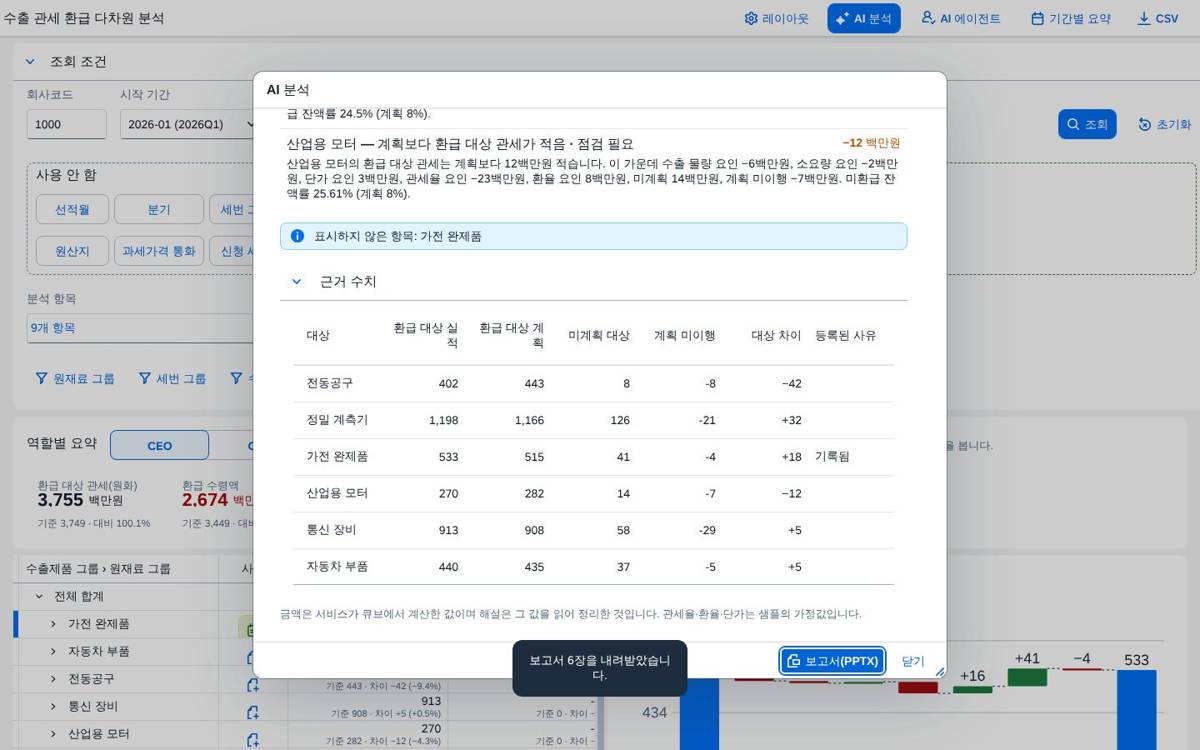Click the green +16 waterfall bar
Screen dimensions: 1200x750
(x=972, y=689)
